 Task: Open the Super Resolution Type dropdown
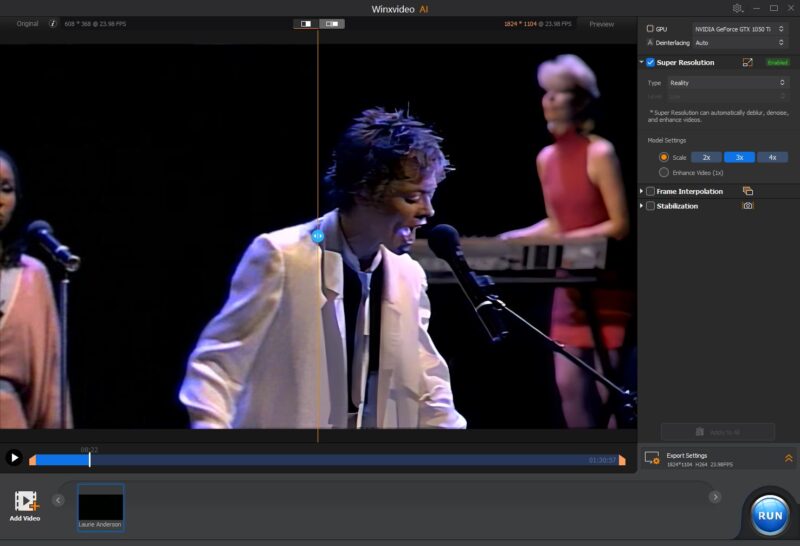727,83
